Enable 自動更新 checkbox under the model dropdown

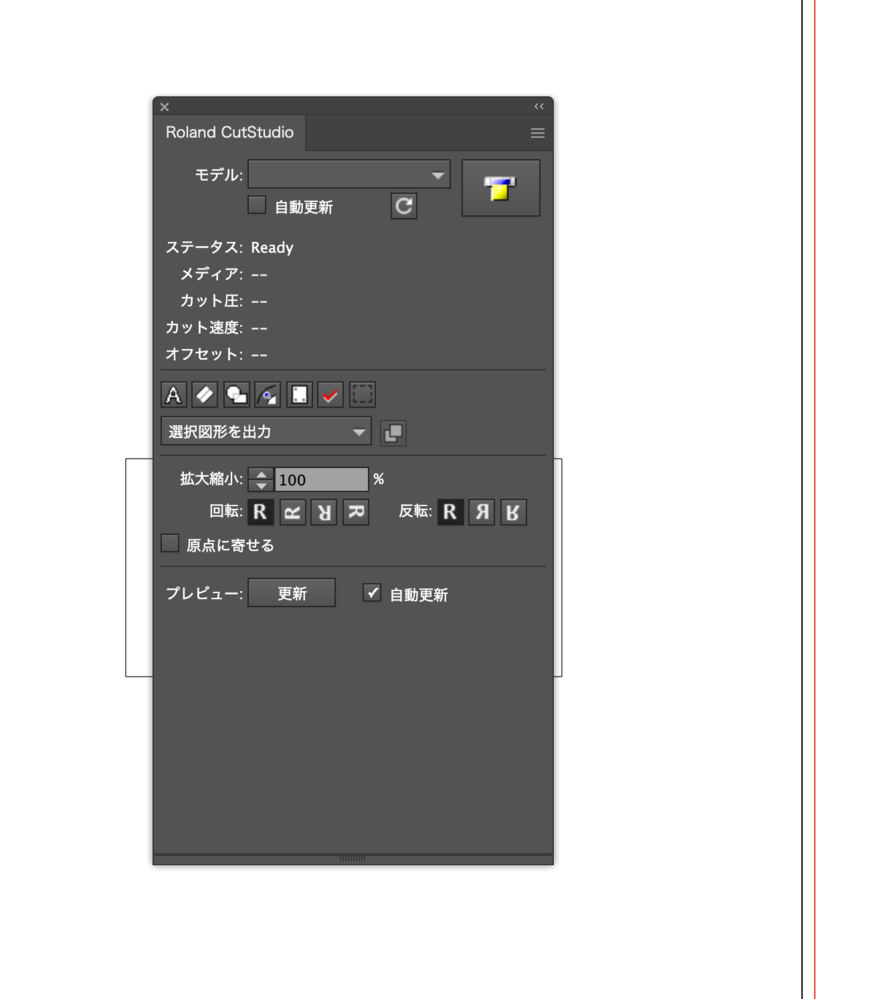pyautogui.click(x=257, y=206)
